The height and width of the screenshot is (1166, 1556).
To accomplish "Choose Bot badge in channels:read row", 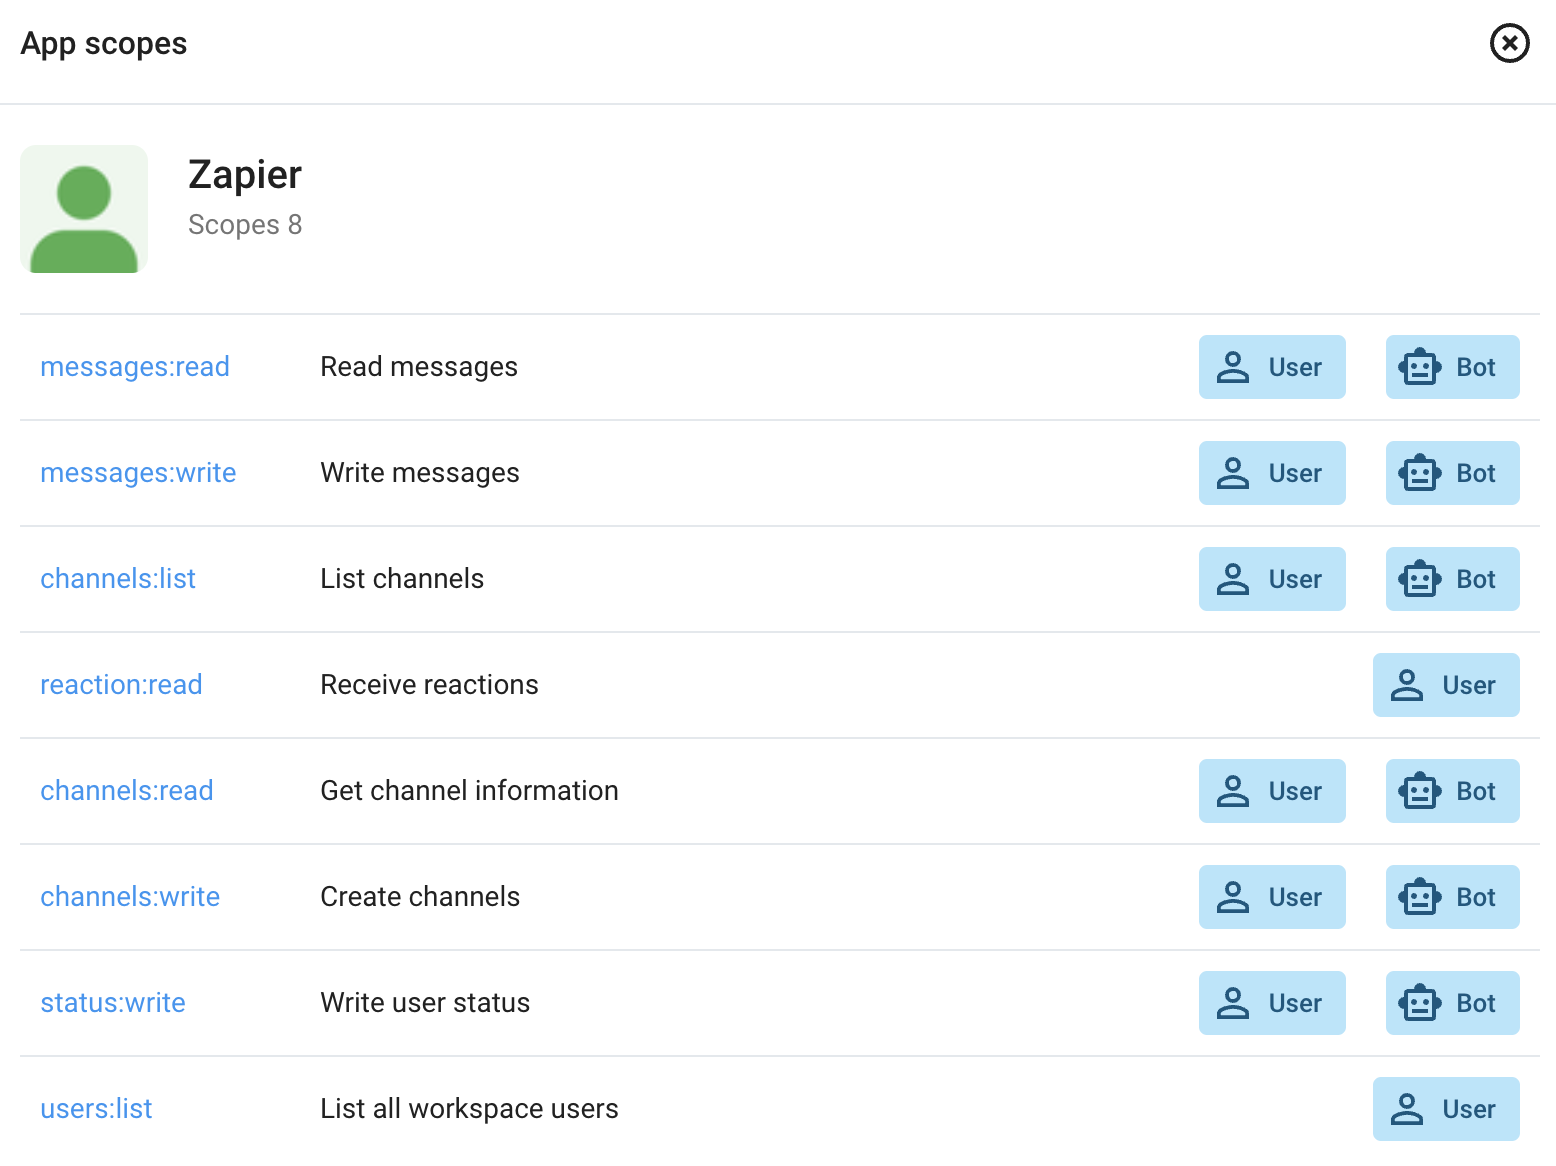I will tap(1452, 791).
